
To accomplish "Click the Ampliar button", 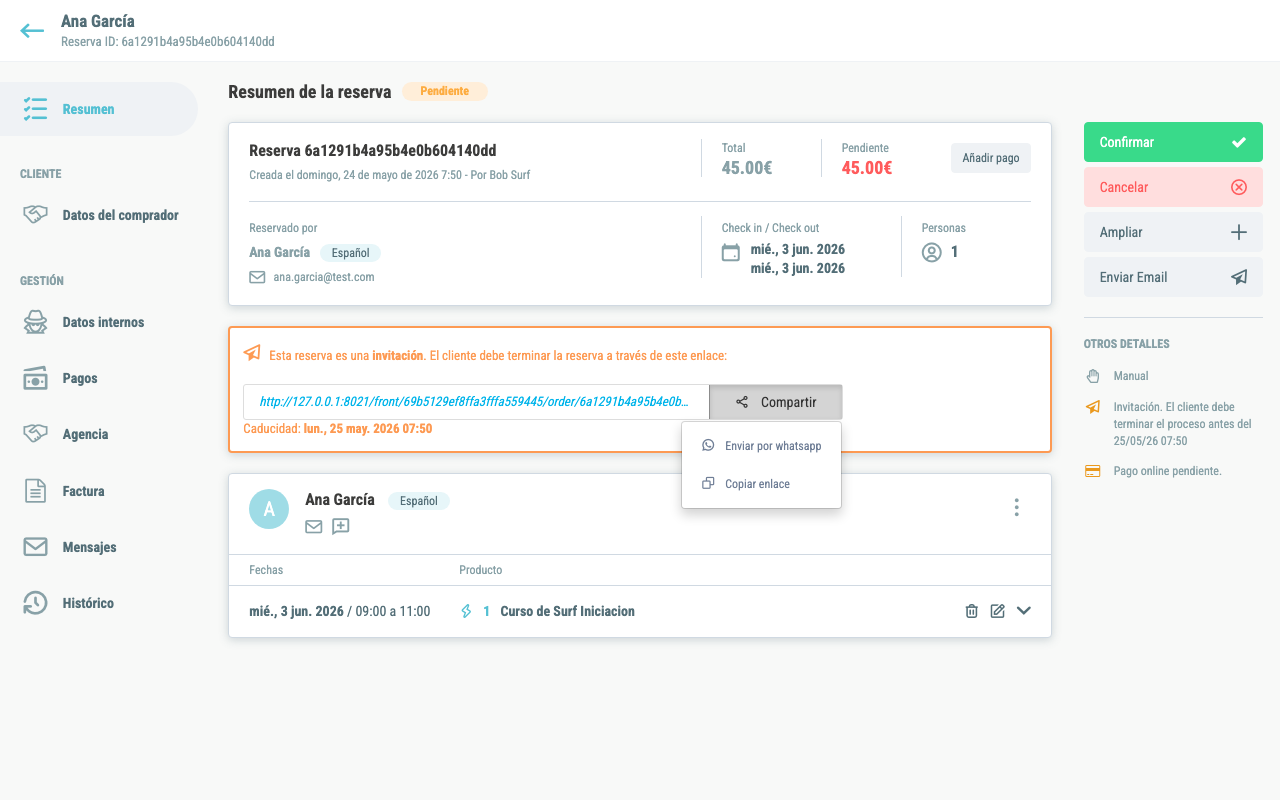I will pos(1173,232).
